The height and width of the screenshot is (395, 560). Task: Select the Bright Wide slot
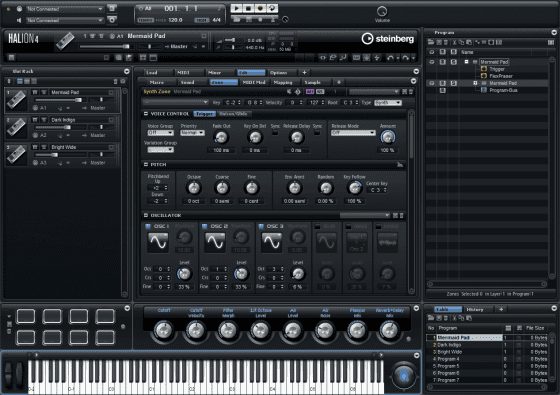62,154
